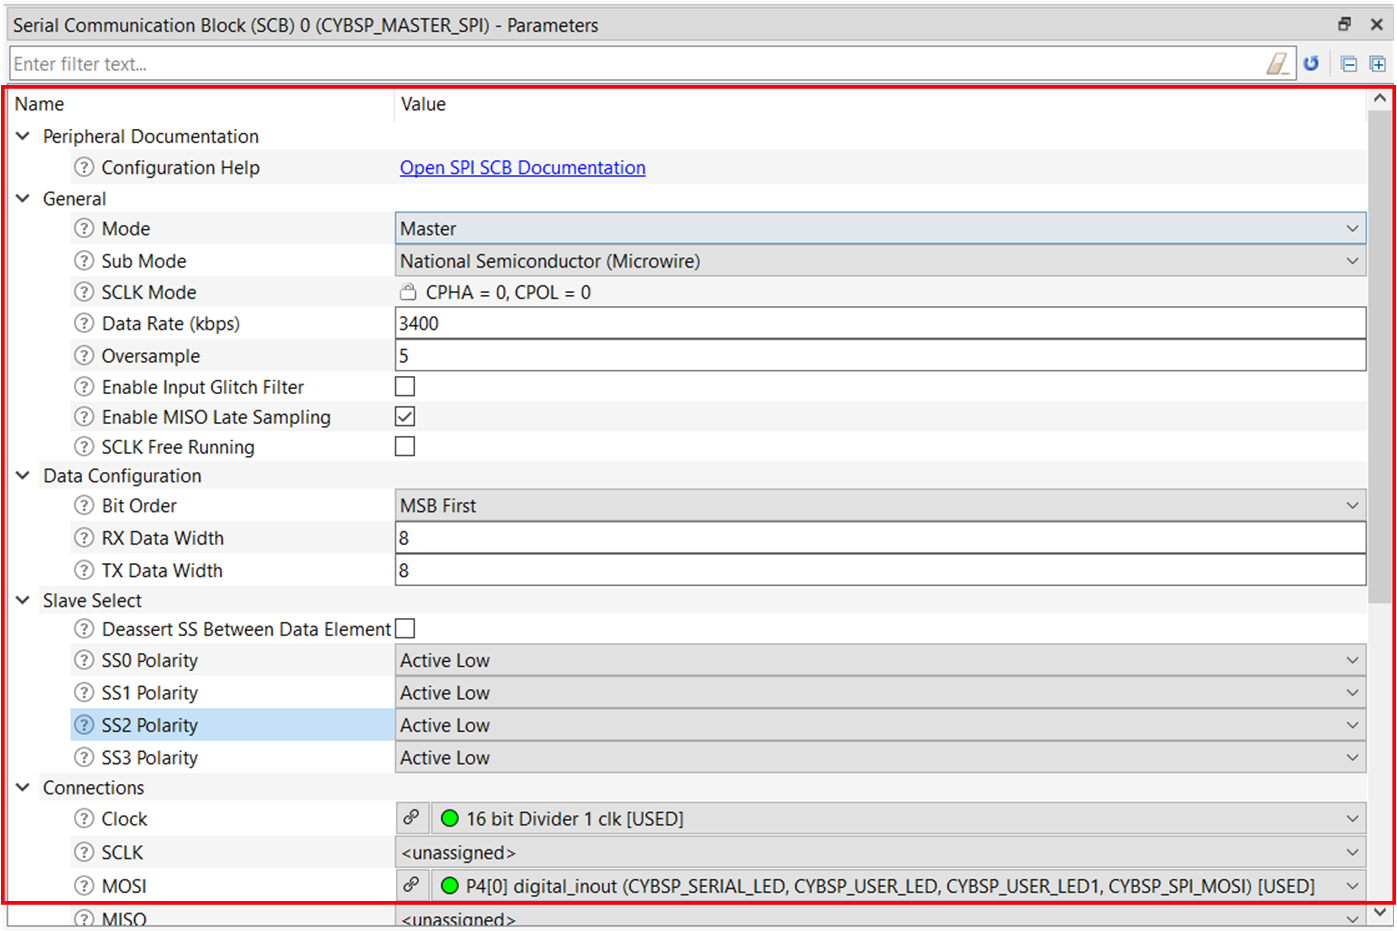Image resolution: width=1397 pixels, height=931 pixels.
Task: Open the SS1 Polarity dropdown
Action: (880, 692)
